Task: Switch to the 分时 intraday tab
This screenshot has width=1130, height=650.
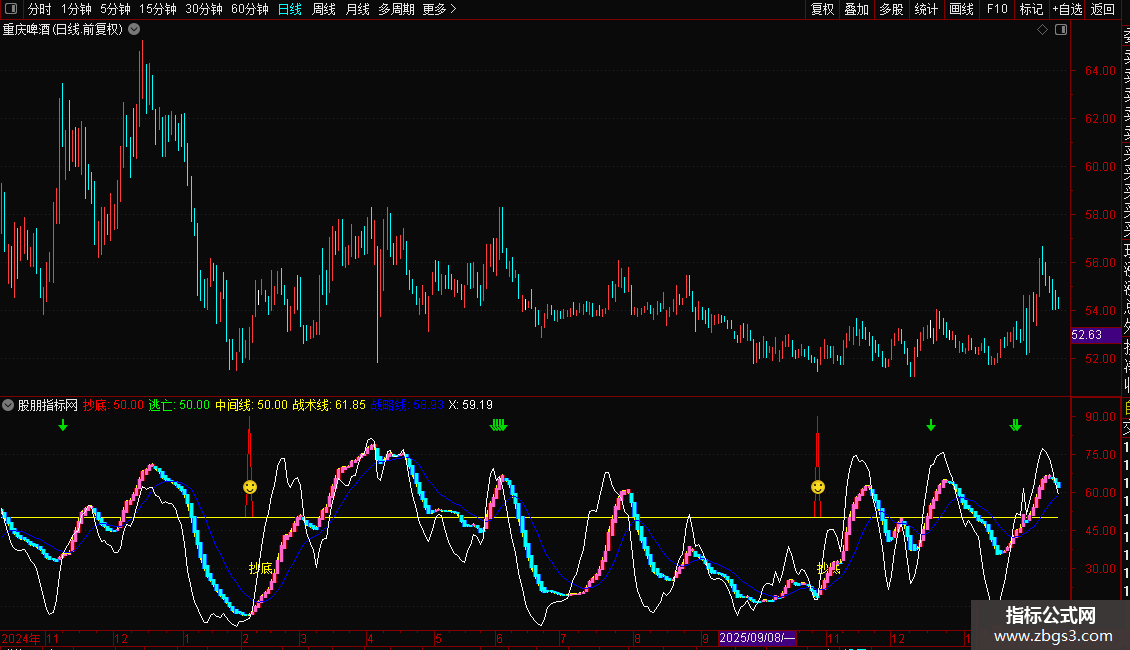Action: pyautogui.click(x=39, y=9)
